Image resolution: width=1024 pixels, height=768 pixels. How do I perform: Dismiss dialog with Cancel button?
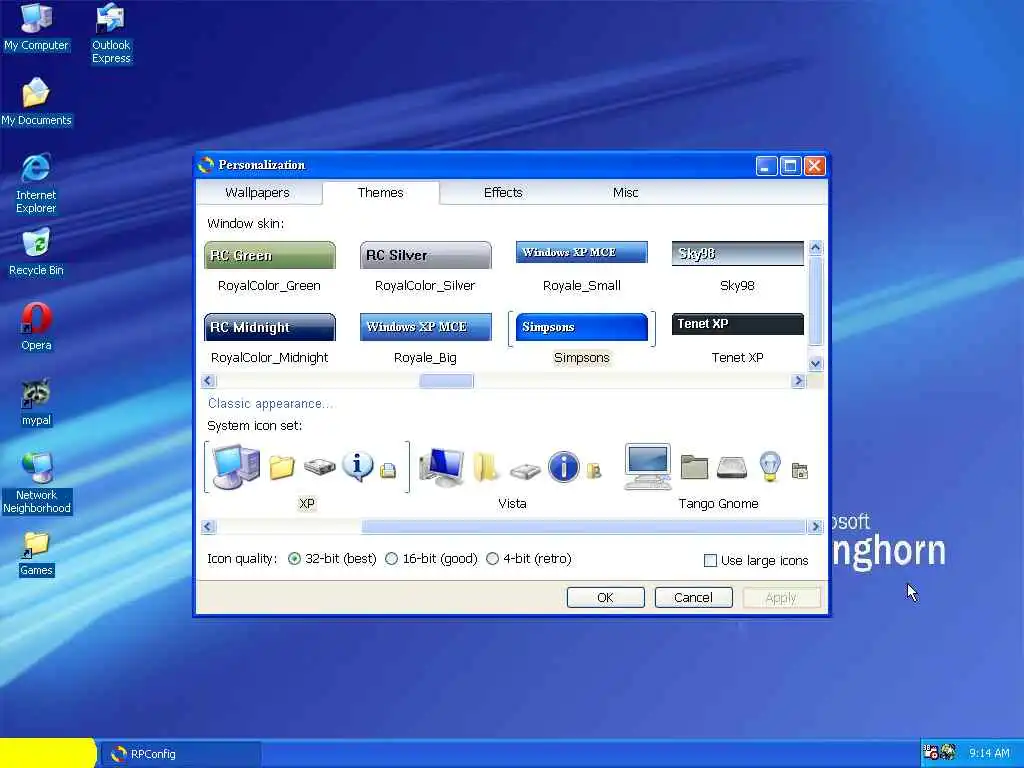[694, 598]
